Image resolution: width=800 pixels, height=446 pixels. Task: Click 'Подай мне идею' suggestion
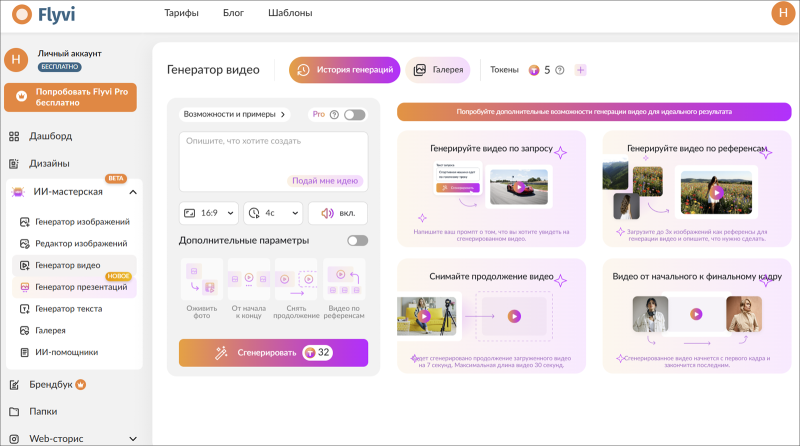point(325,181)
